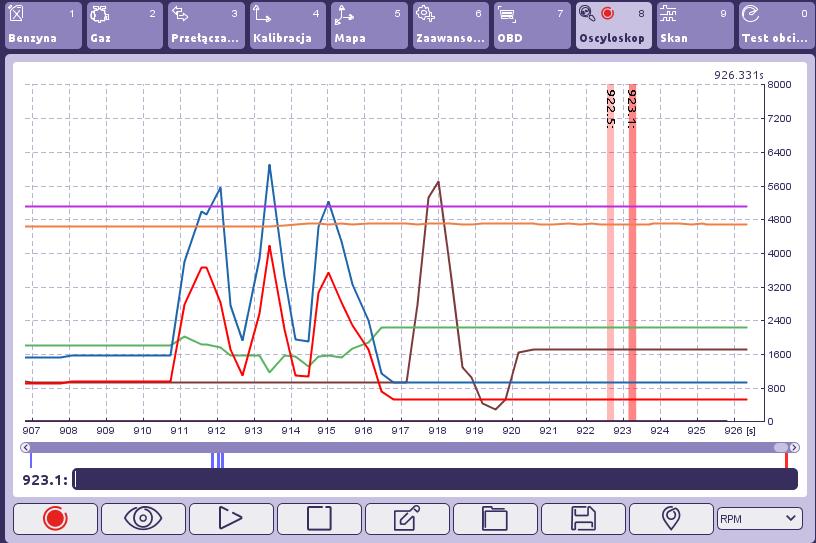Start playback with the play button

click(x=231, y=519)
